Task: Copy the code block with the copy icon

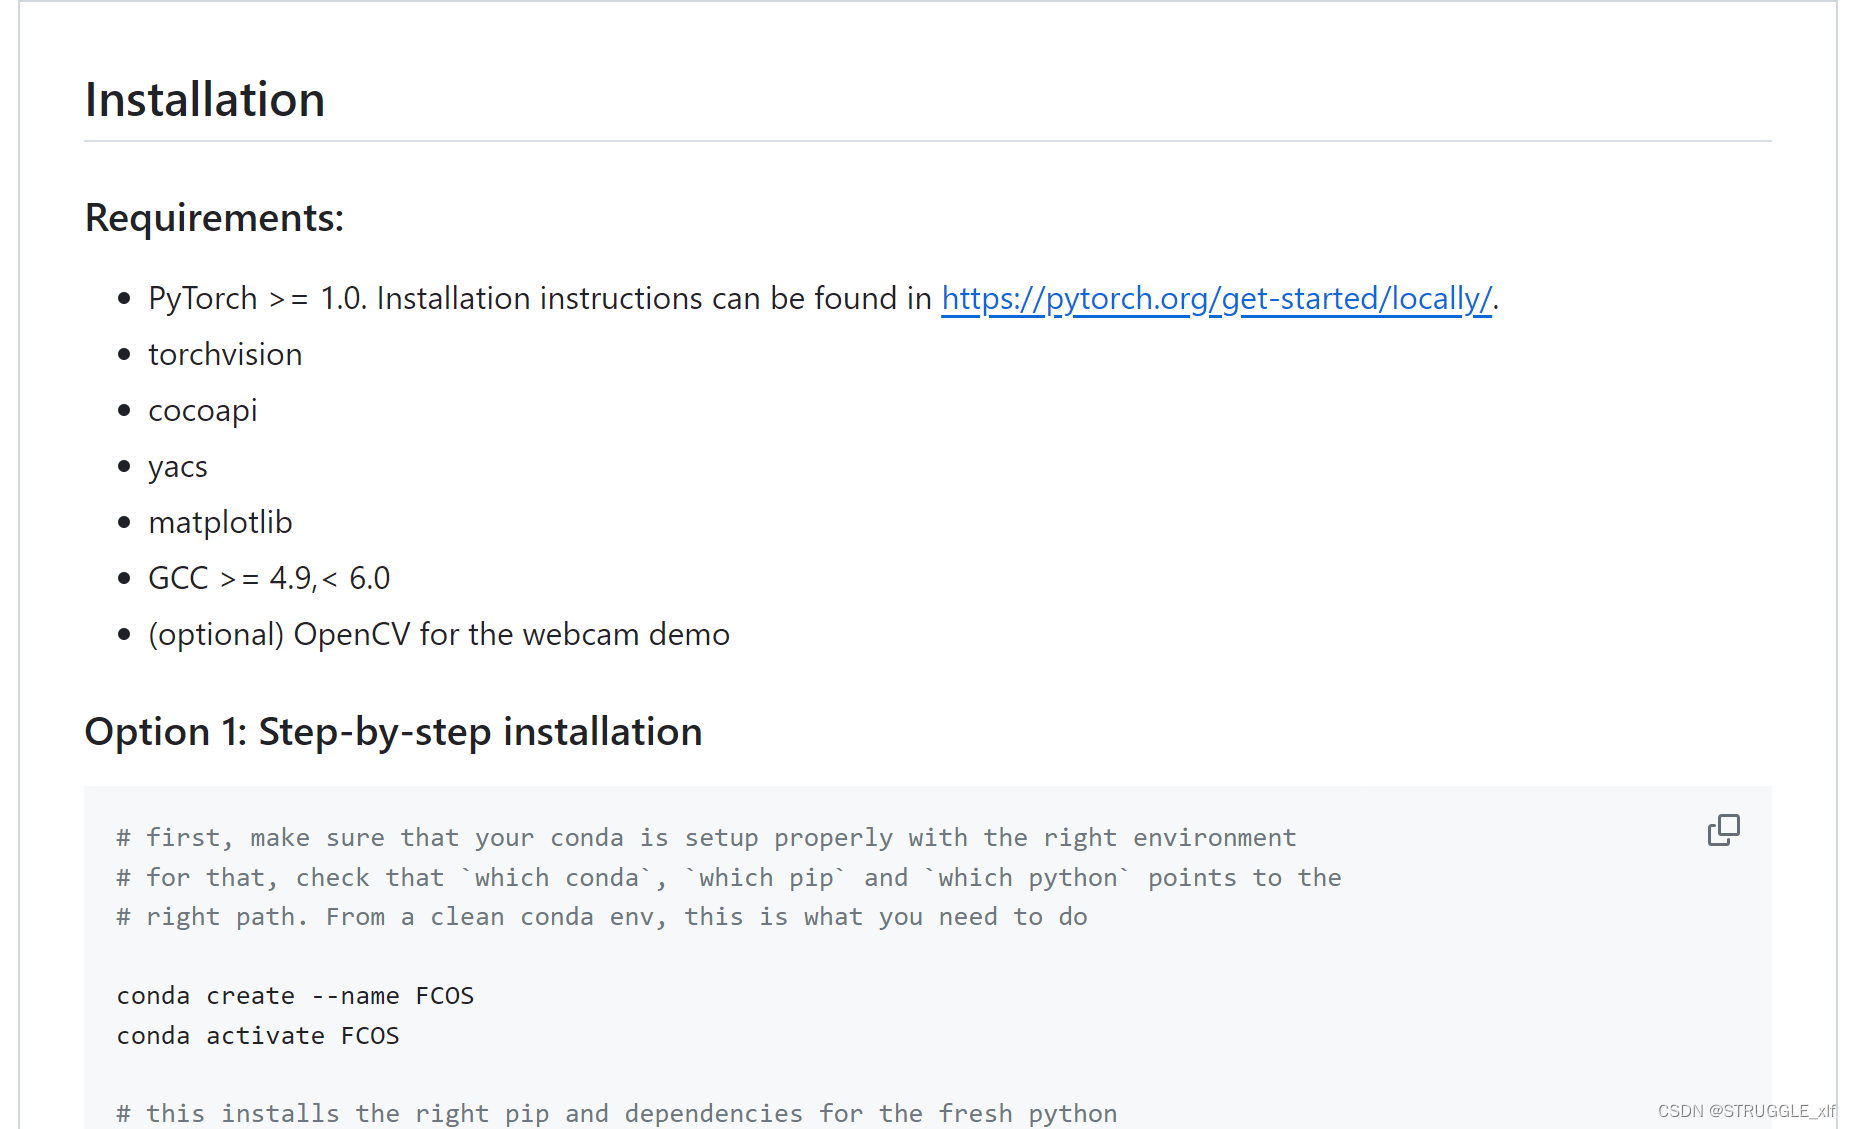Action: tap(1723, 830)
